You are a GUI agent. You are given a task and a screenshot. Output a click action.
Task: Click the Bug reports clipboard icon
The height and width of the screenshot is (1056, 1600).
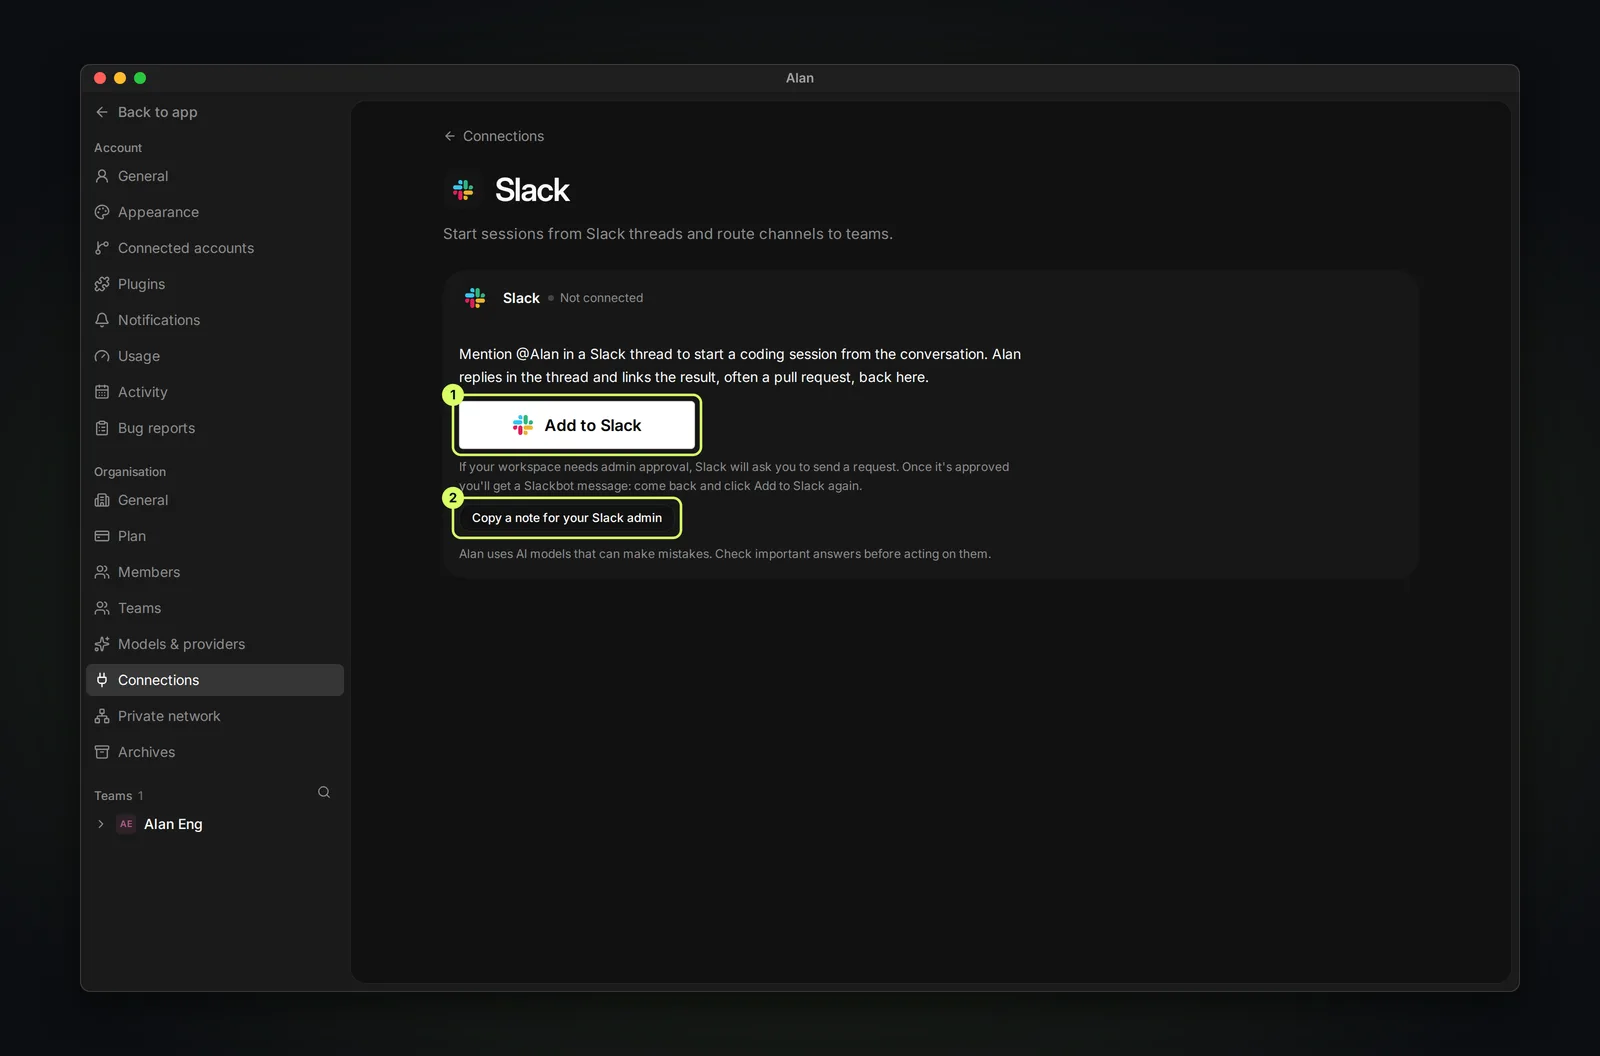(102, 428)
